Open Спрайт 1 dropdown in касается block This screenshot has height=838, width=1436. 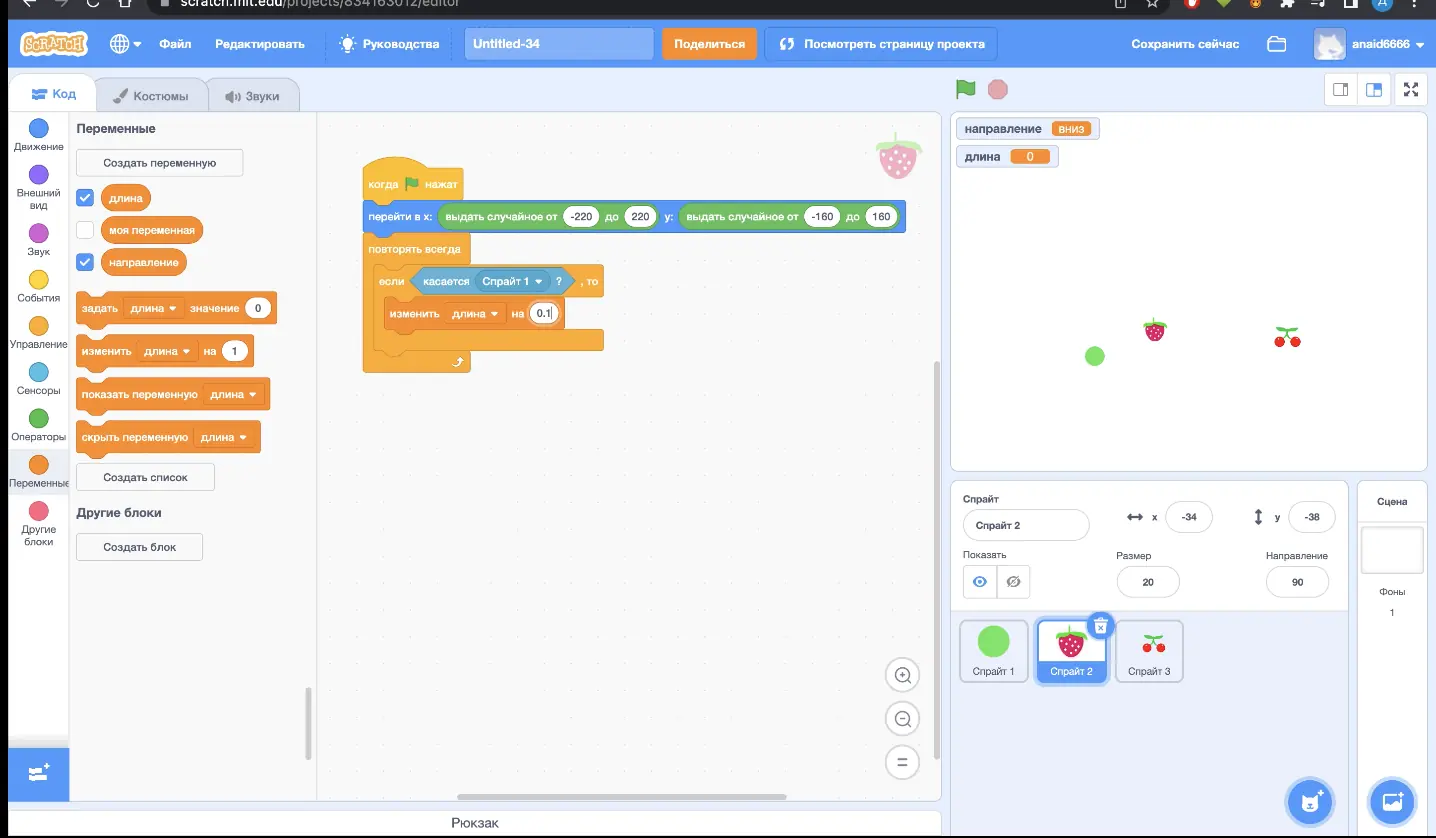pyautogui.click(x=512, y=281)
